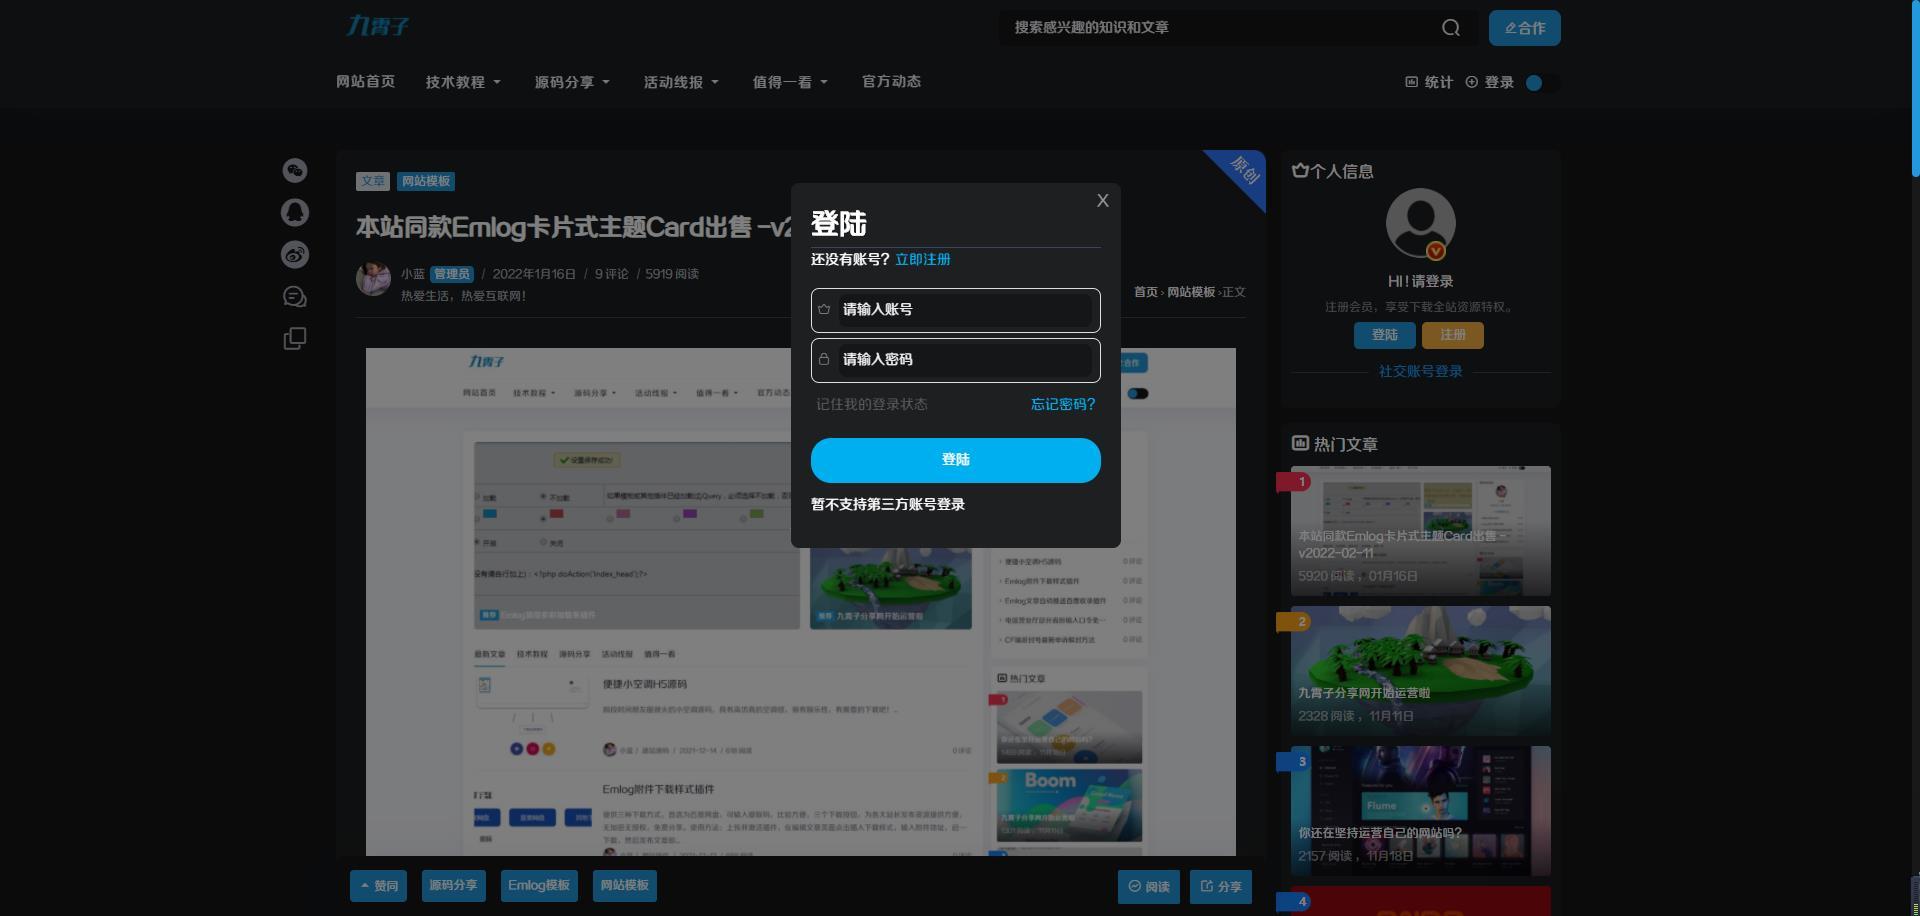Open hot article 九青子分享网开始运营啦
This screenshot has width=1920, height=916.
click(x=1420, y=671)
